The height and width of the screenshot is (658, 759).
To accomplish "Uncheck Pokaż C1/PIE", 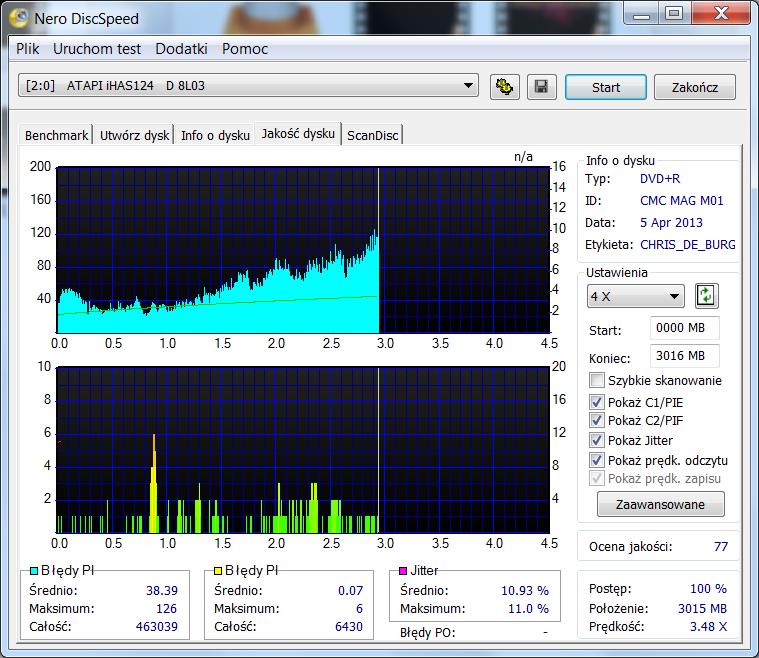I will [x=597, y=402].
